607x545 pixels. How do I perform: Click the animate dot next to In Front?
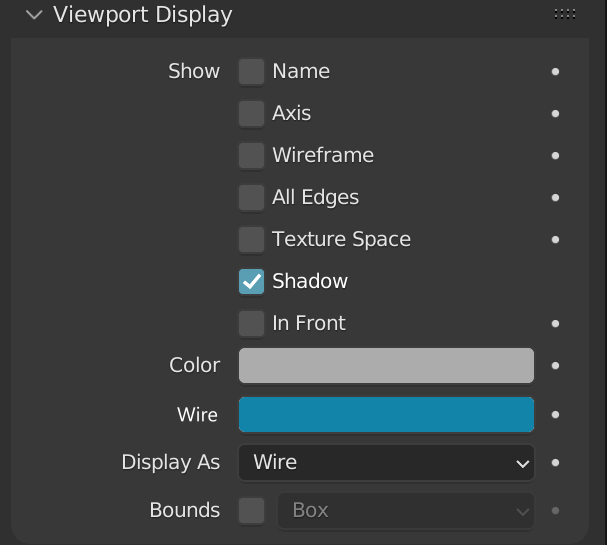click(555, 324)
